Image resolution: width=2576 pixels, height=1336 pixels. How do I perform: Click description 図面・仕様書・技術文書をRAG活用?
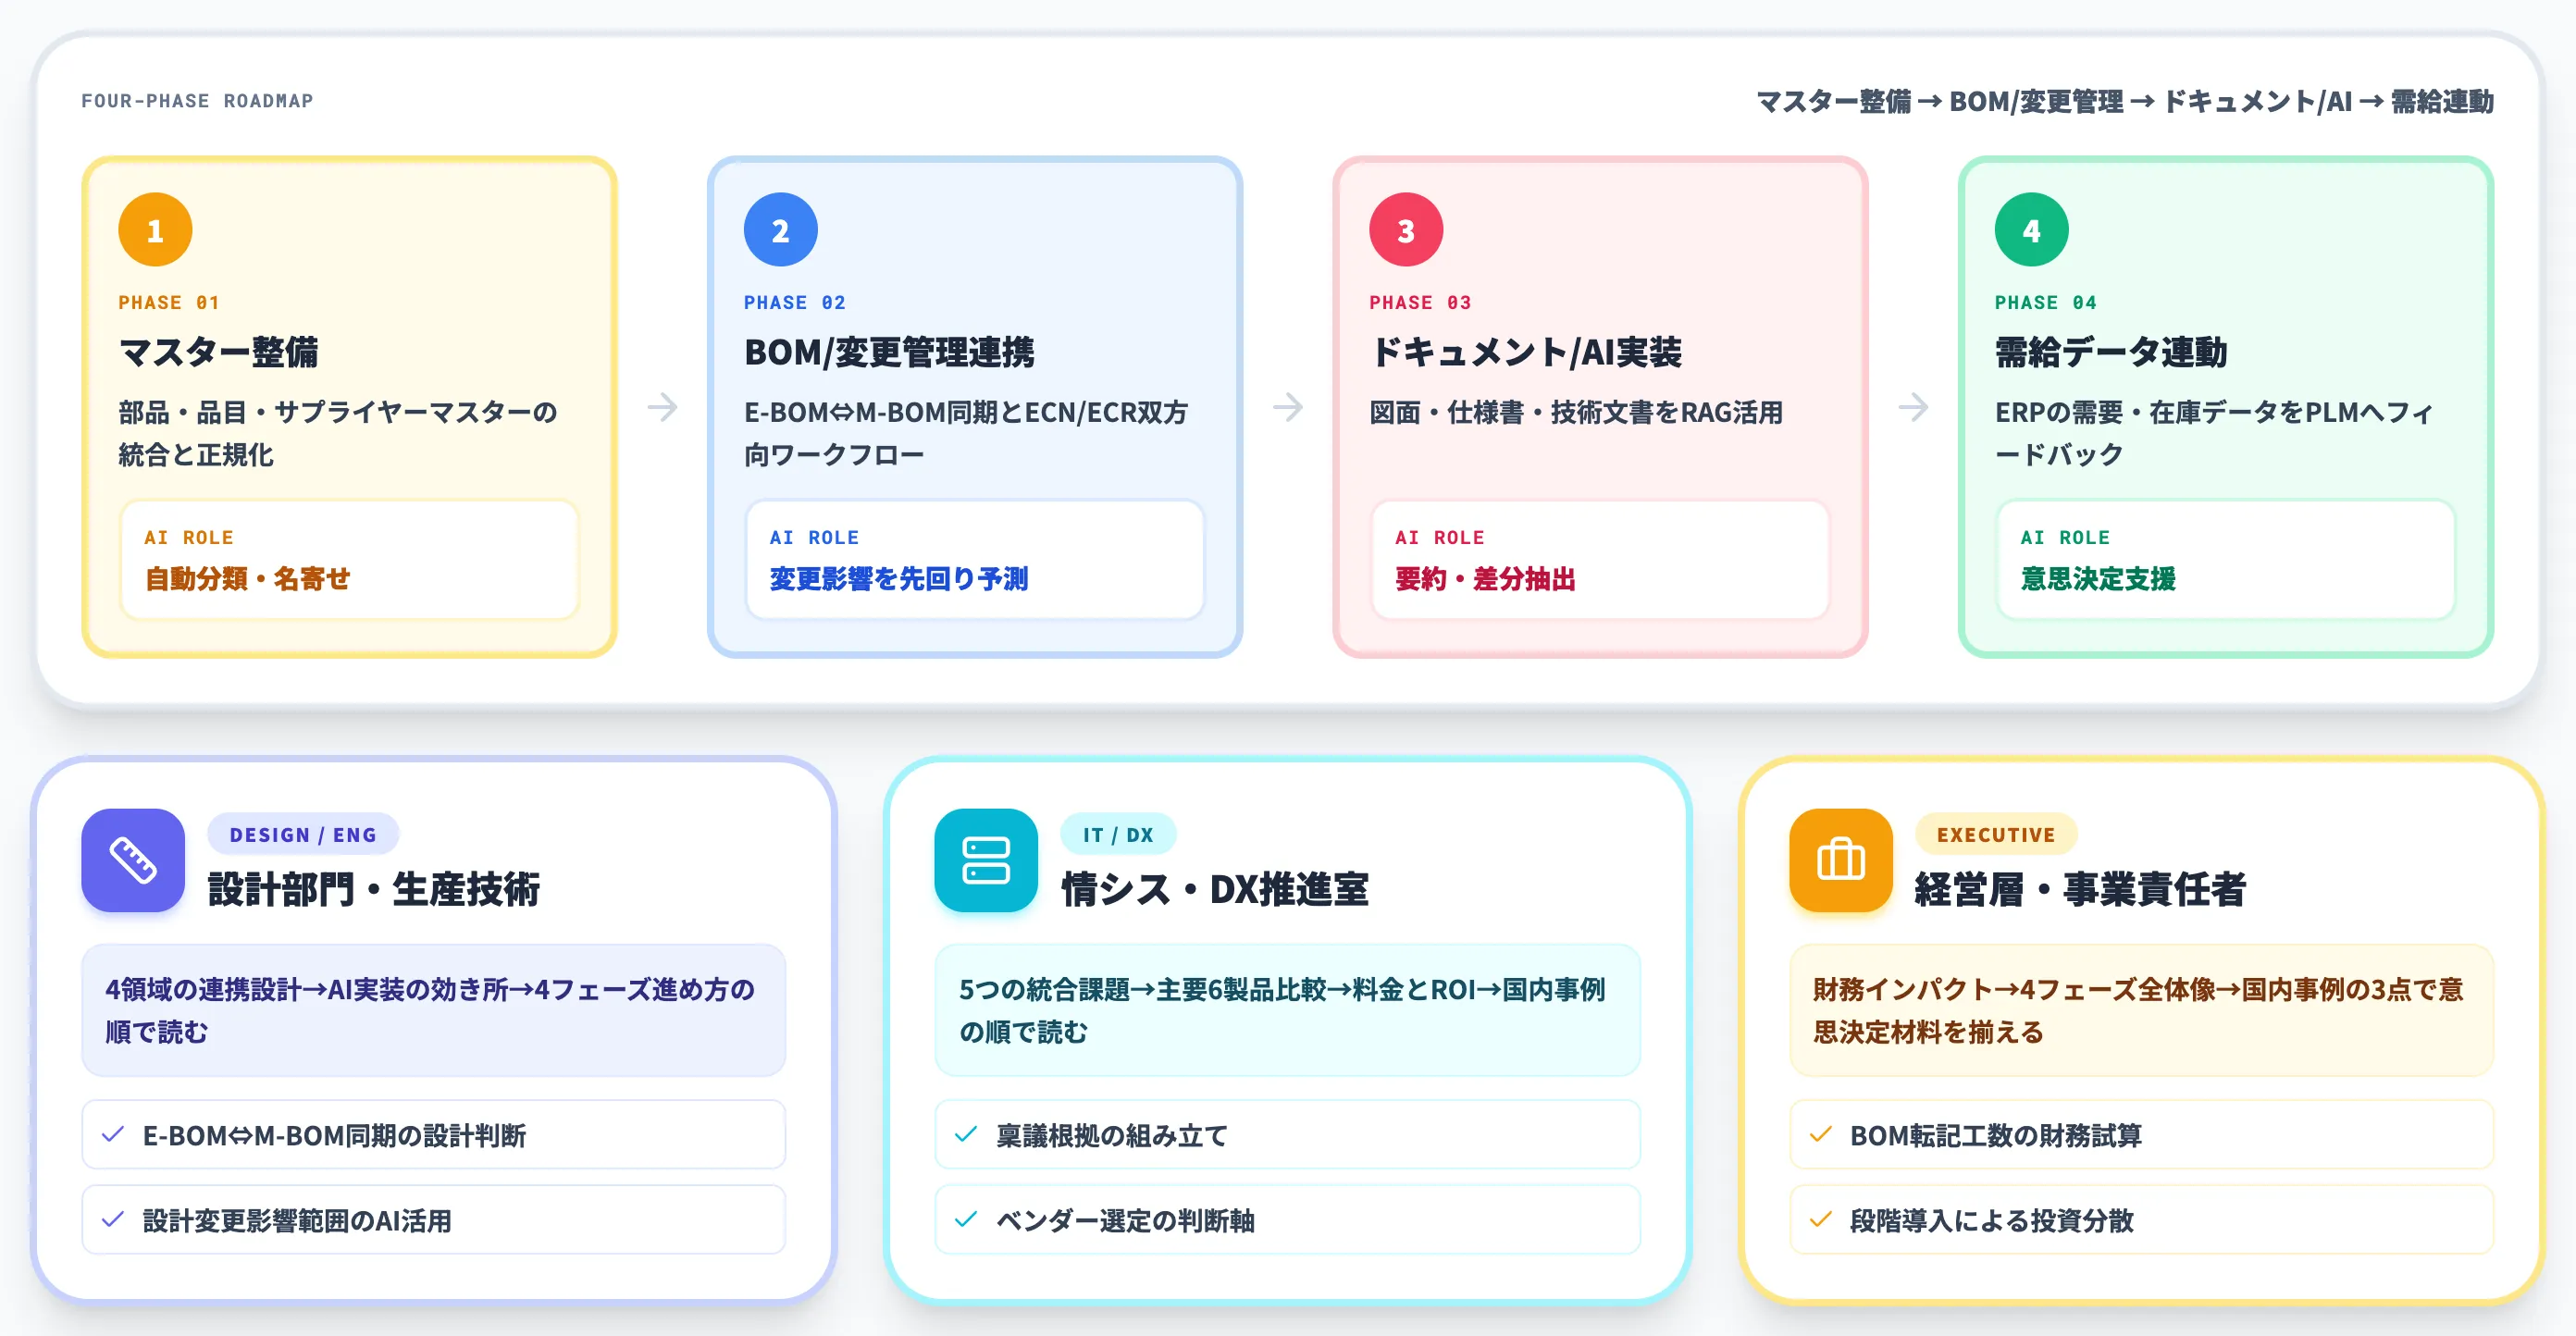point(1576,412)
